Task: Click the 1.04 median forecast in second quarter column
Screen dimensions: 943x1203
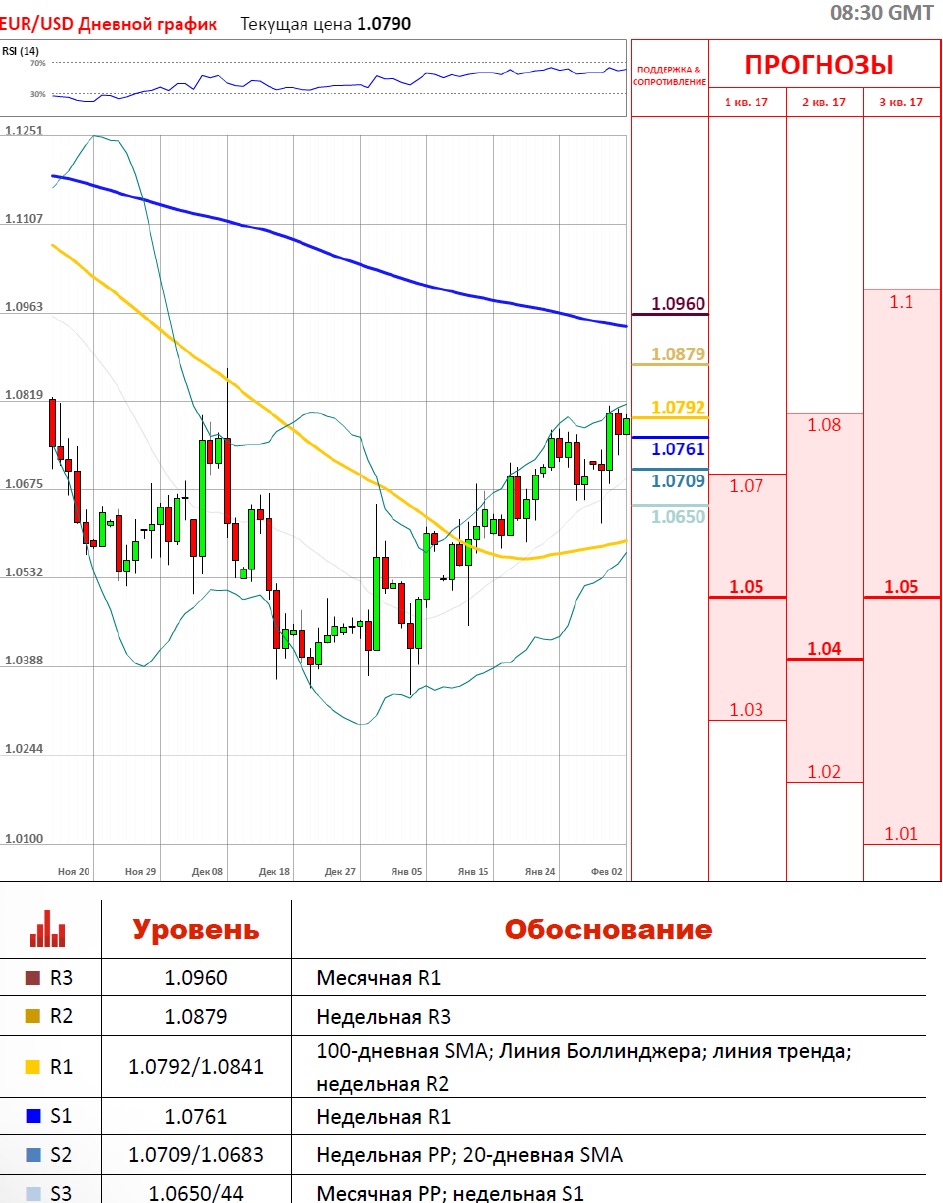Action: click(824, 649)
